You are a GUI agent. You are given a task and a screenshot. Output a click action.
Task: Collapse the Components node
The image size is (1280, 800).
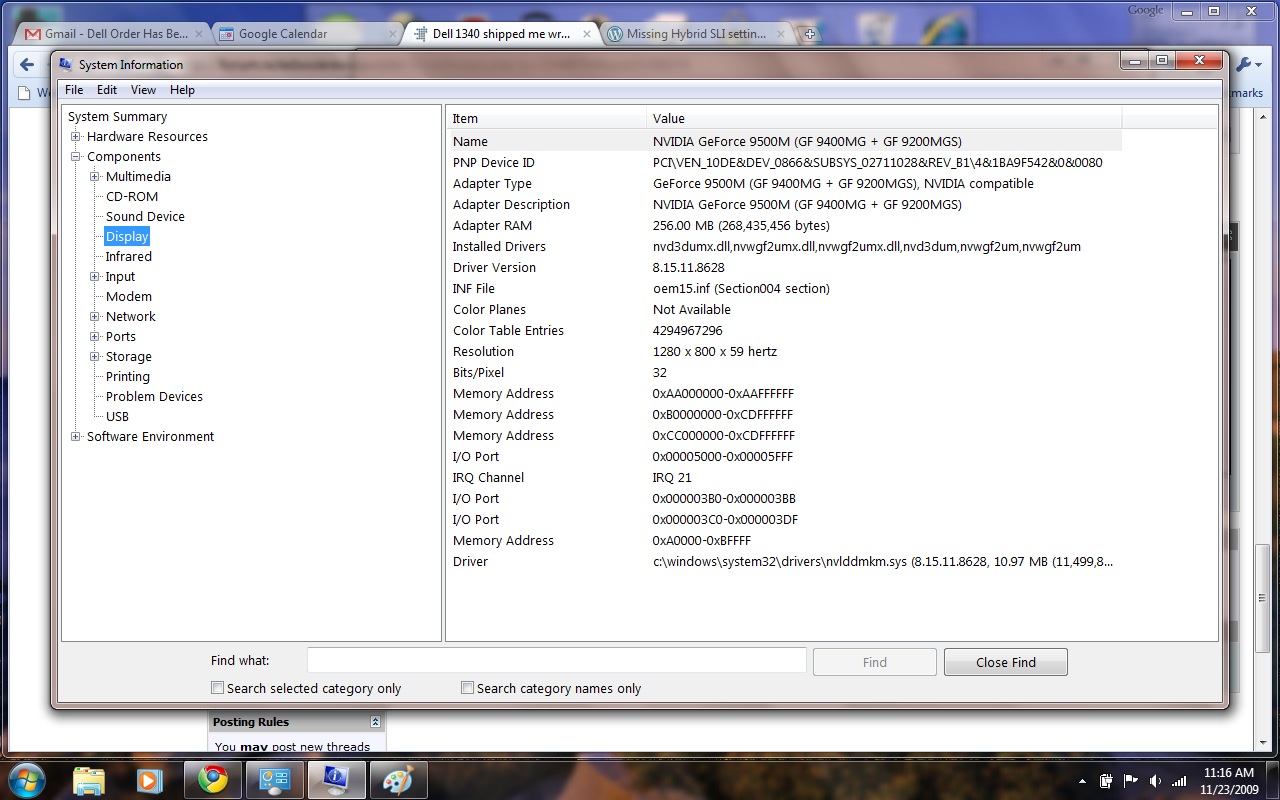(x=76, y=156)
